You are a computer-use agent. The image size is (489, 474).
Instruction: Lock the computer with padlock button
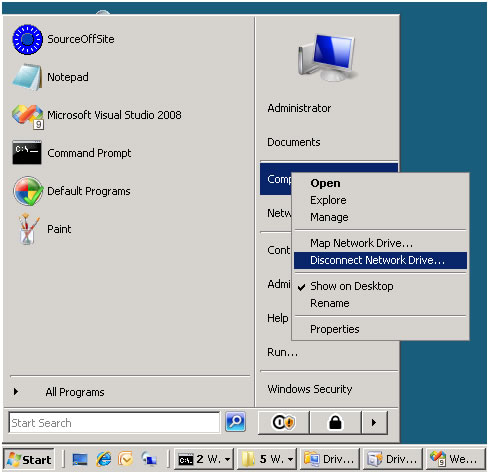pos(335,423)
